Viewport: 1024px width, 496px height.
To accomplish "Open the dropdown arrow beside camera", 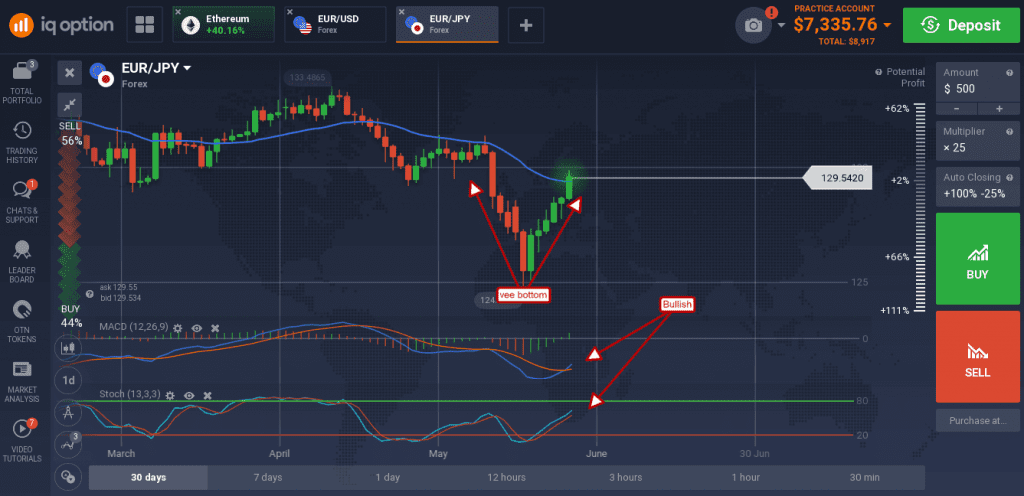I will pyautogui.click(x=782, y=25).
